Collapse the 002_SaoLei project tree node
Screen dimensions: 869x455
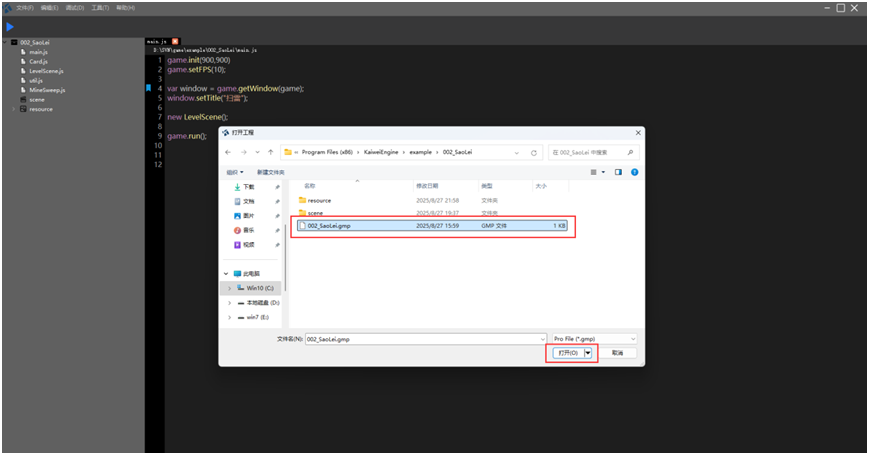click(6, 42)
